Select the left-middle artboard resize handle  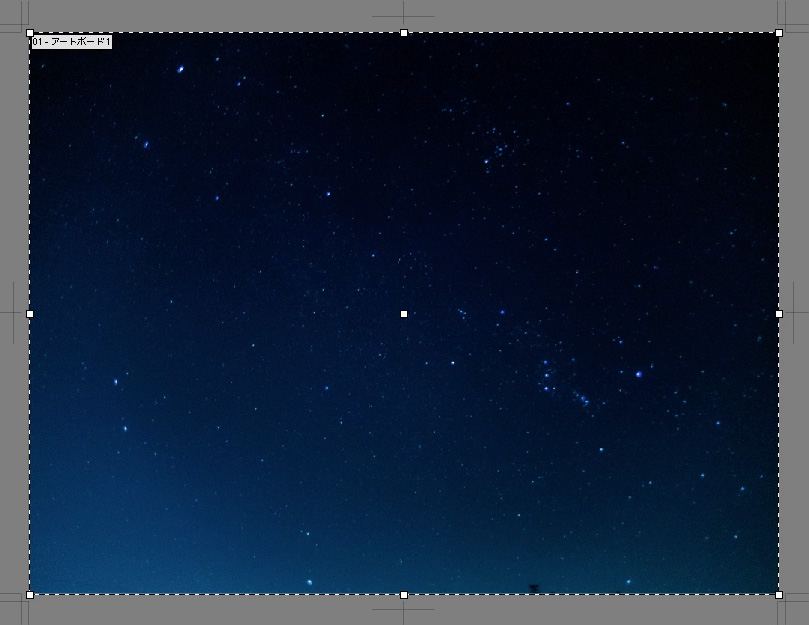pos(30,314)
